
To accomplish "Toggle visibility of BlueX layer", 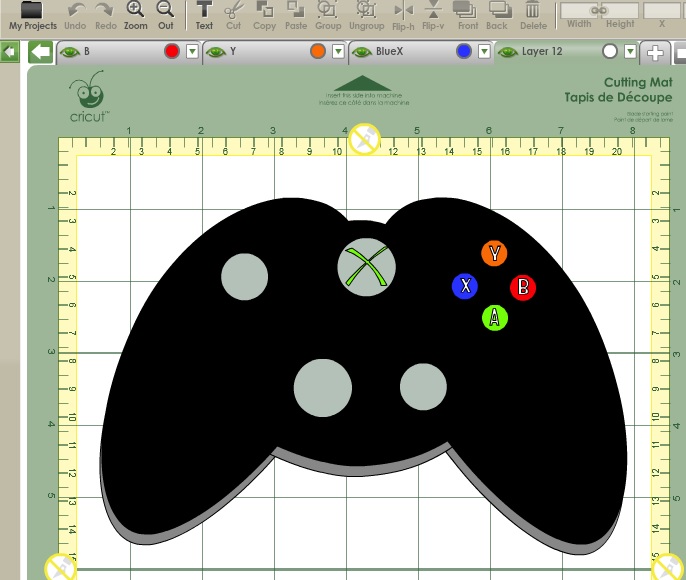I will tap(361, 52).
